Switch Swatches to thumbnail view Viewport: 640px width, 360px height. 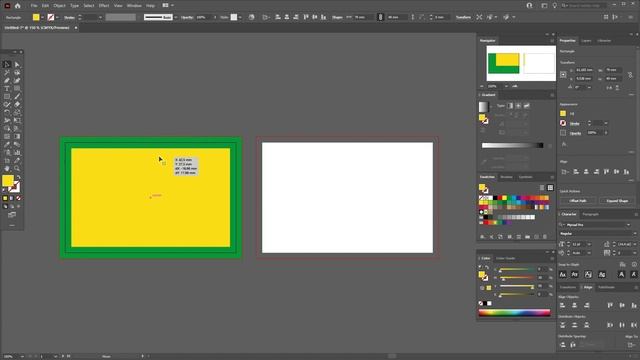click(550, 188)
